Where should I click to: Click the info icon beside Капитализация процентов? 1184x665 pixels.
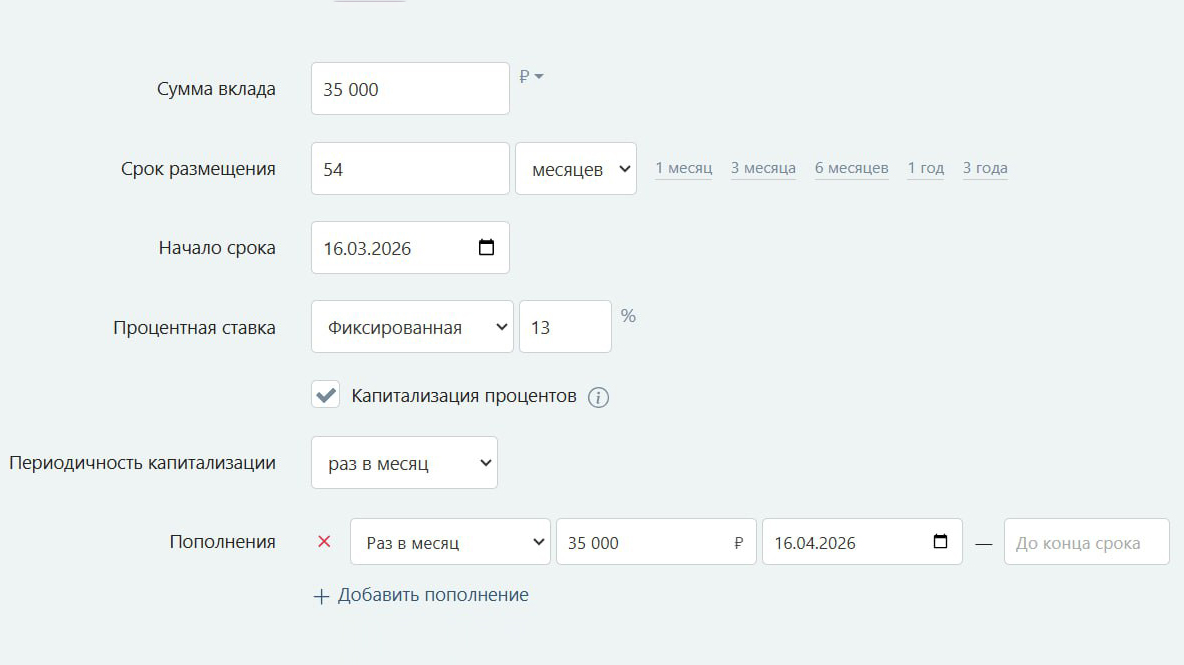[x=598, y=397]
